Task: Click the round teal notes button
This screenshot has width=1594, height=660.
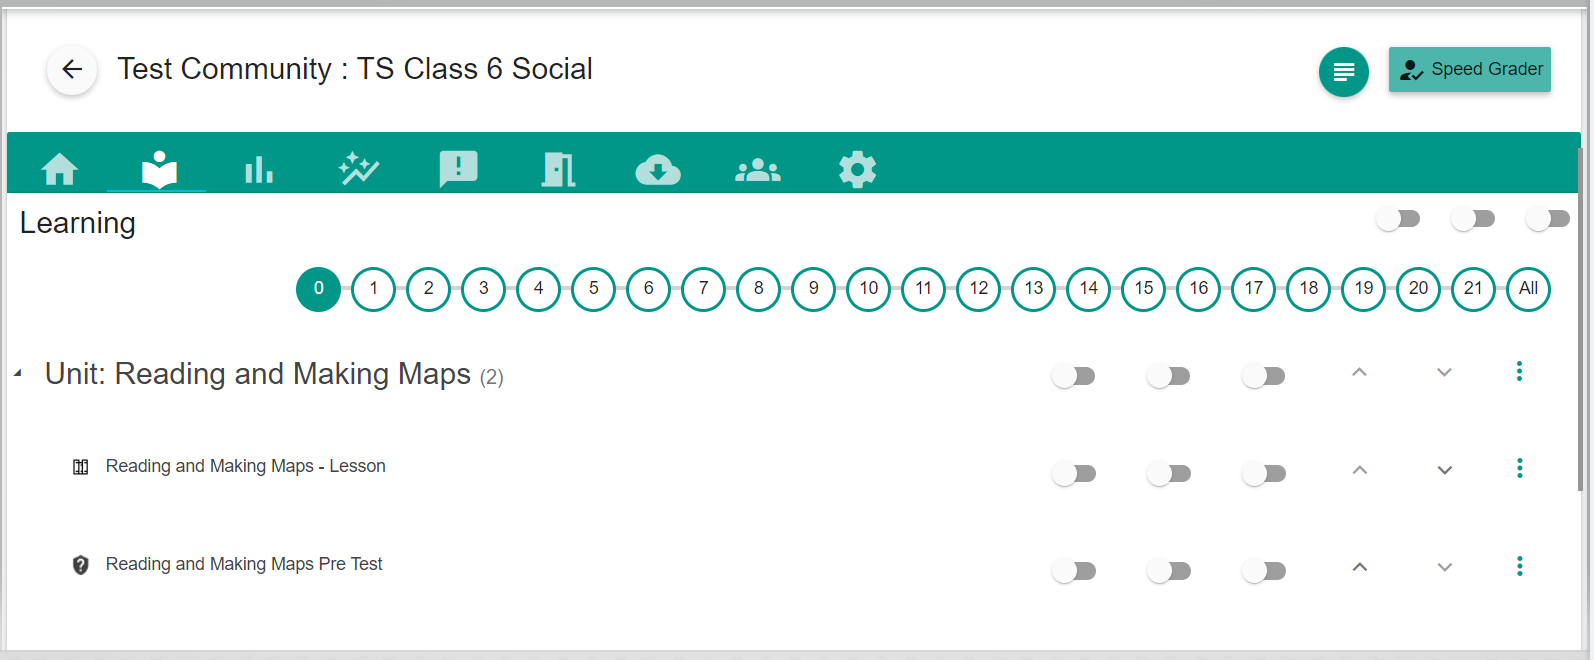Action: 1343,72
